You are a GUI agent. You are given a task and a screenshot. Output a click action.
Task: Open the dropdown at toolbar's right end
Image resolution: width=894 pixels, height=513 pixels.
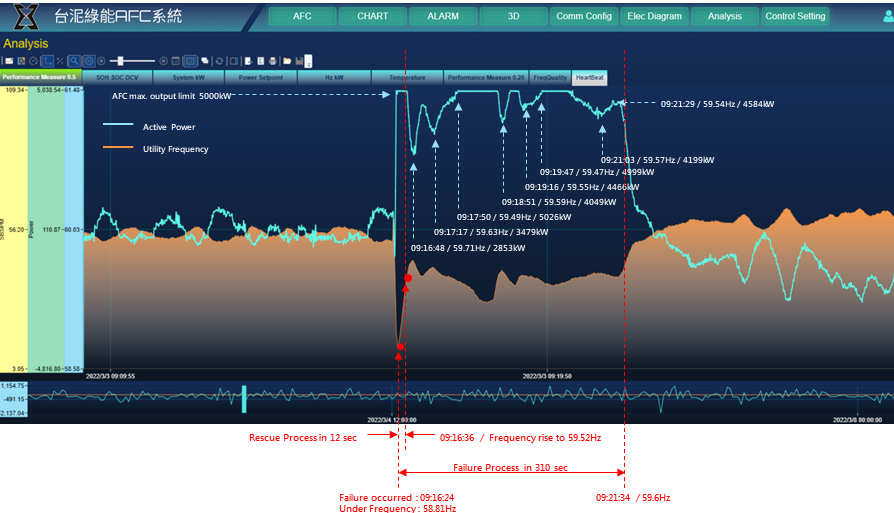point(309,61)
